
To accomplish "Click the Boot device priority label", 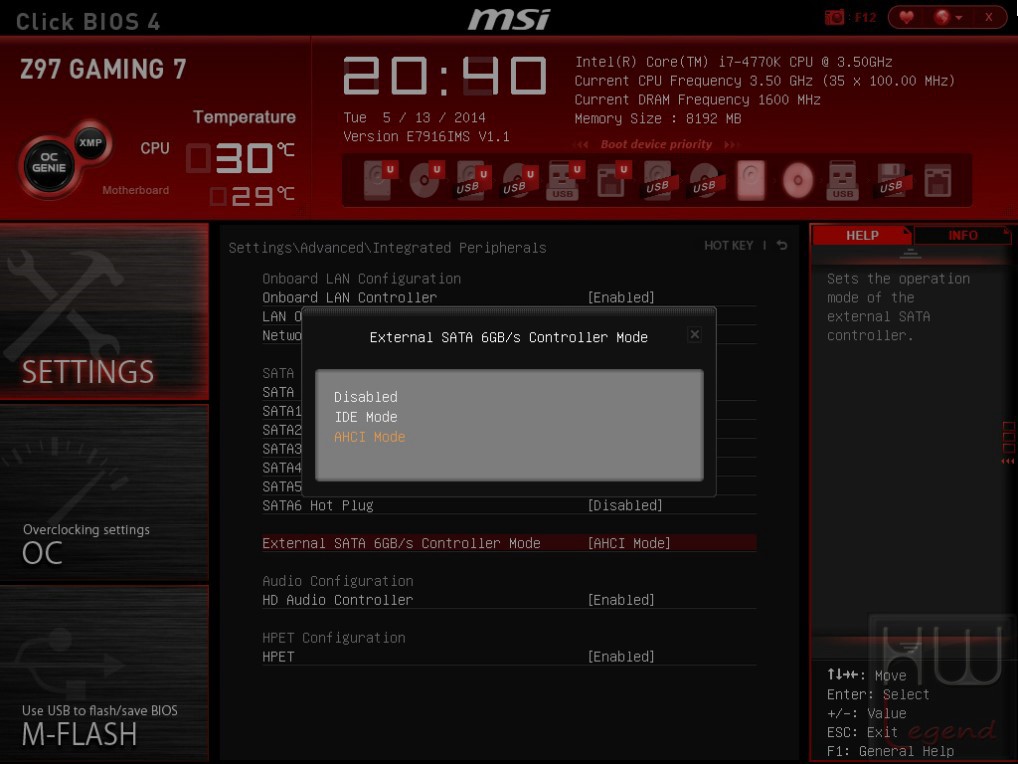I will click(656, 144).
